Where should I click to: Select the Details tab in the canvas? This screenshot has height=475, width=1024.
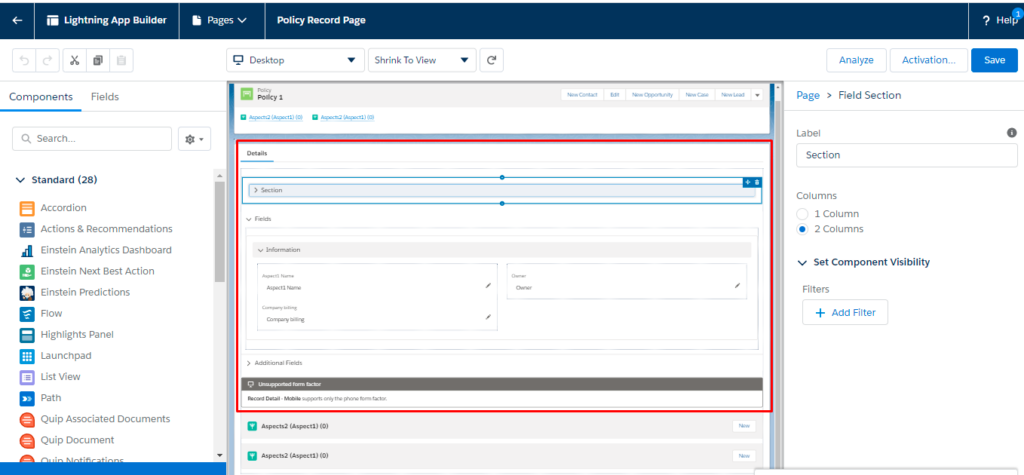click(x=257, y=153)
